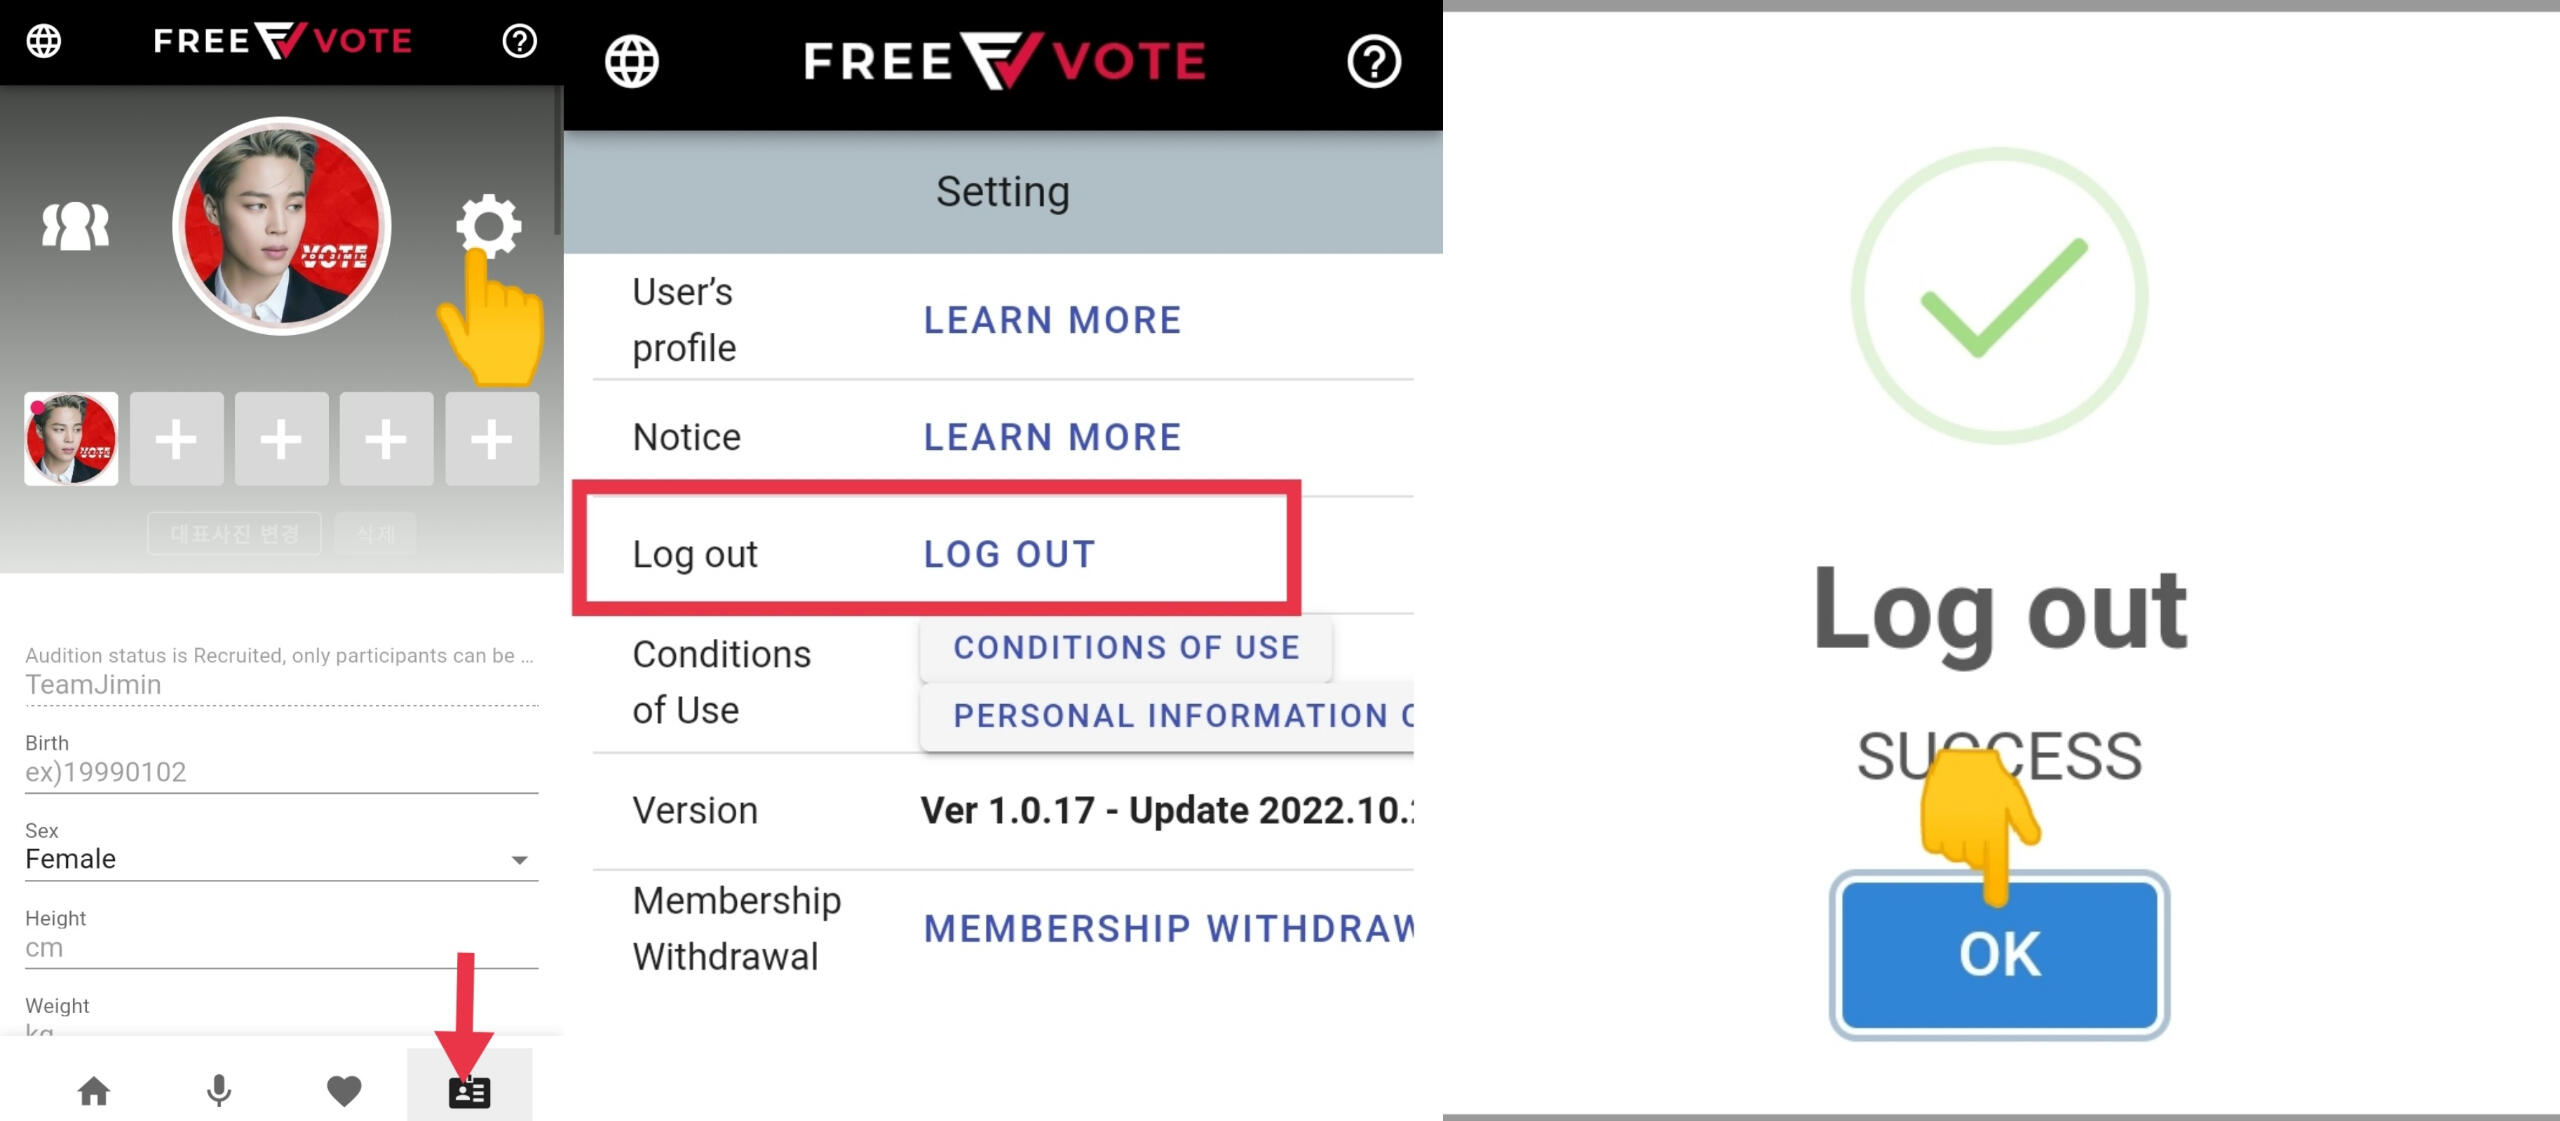Click the help question mark in Setting header
This screenshot has height=1121, width=2560.
pyautogui.click(x=1374, y=62)
